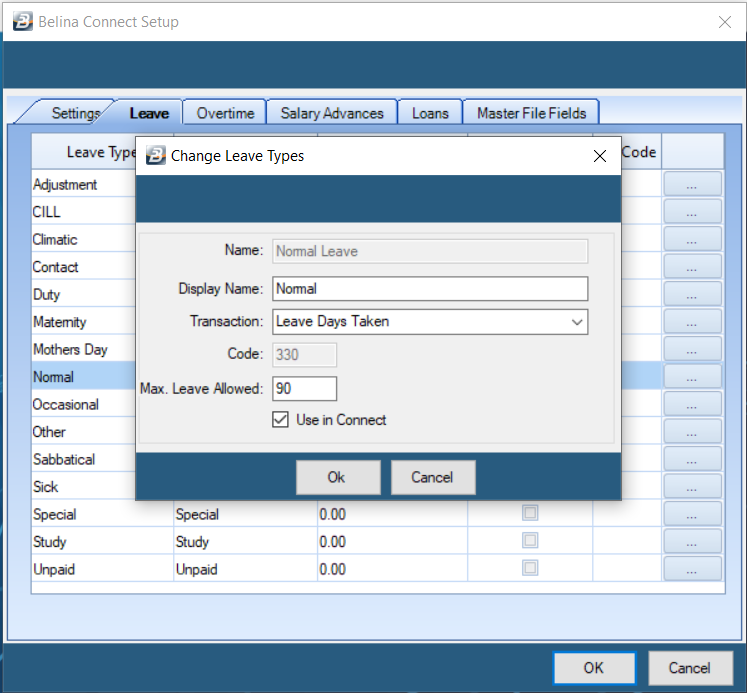Select the Occasional leave type row

(84, 404)
